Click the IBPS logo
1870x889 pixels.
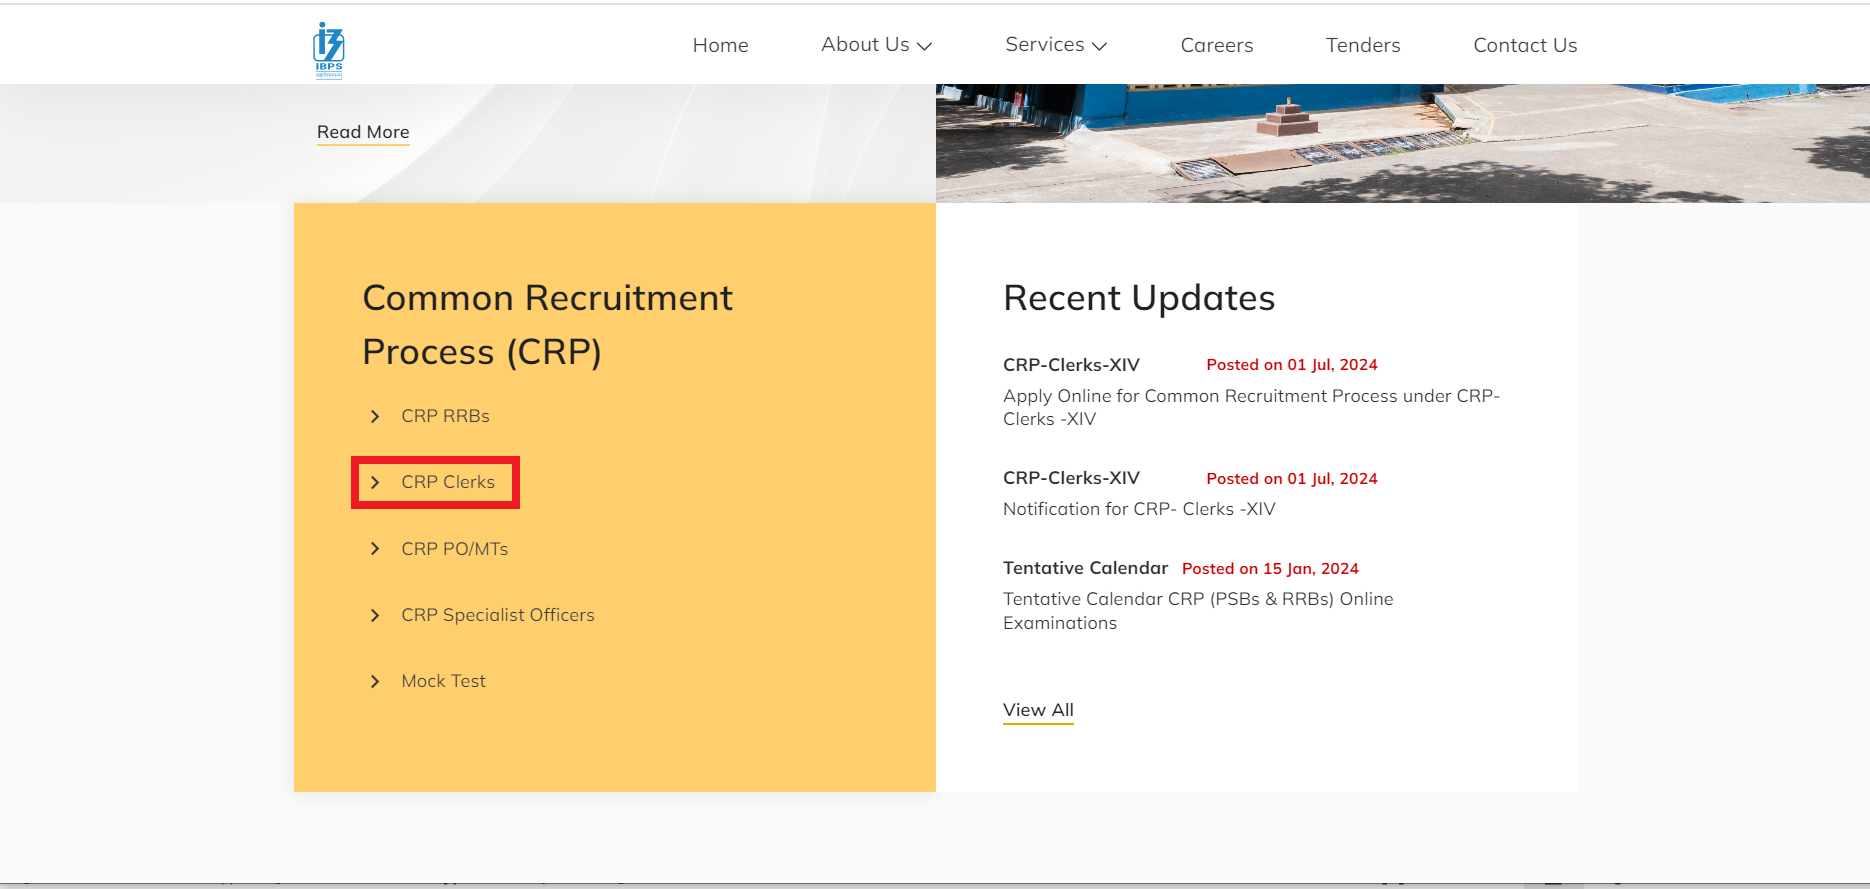(x=328, y=50)
